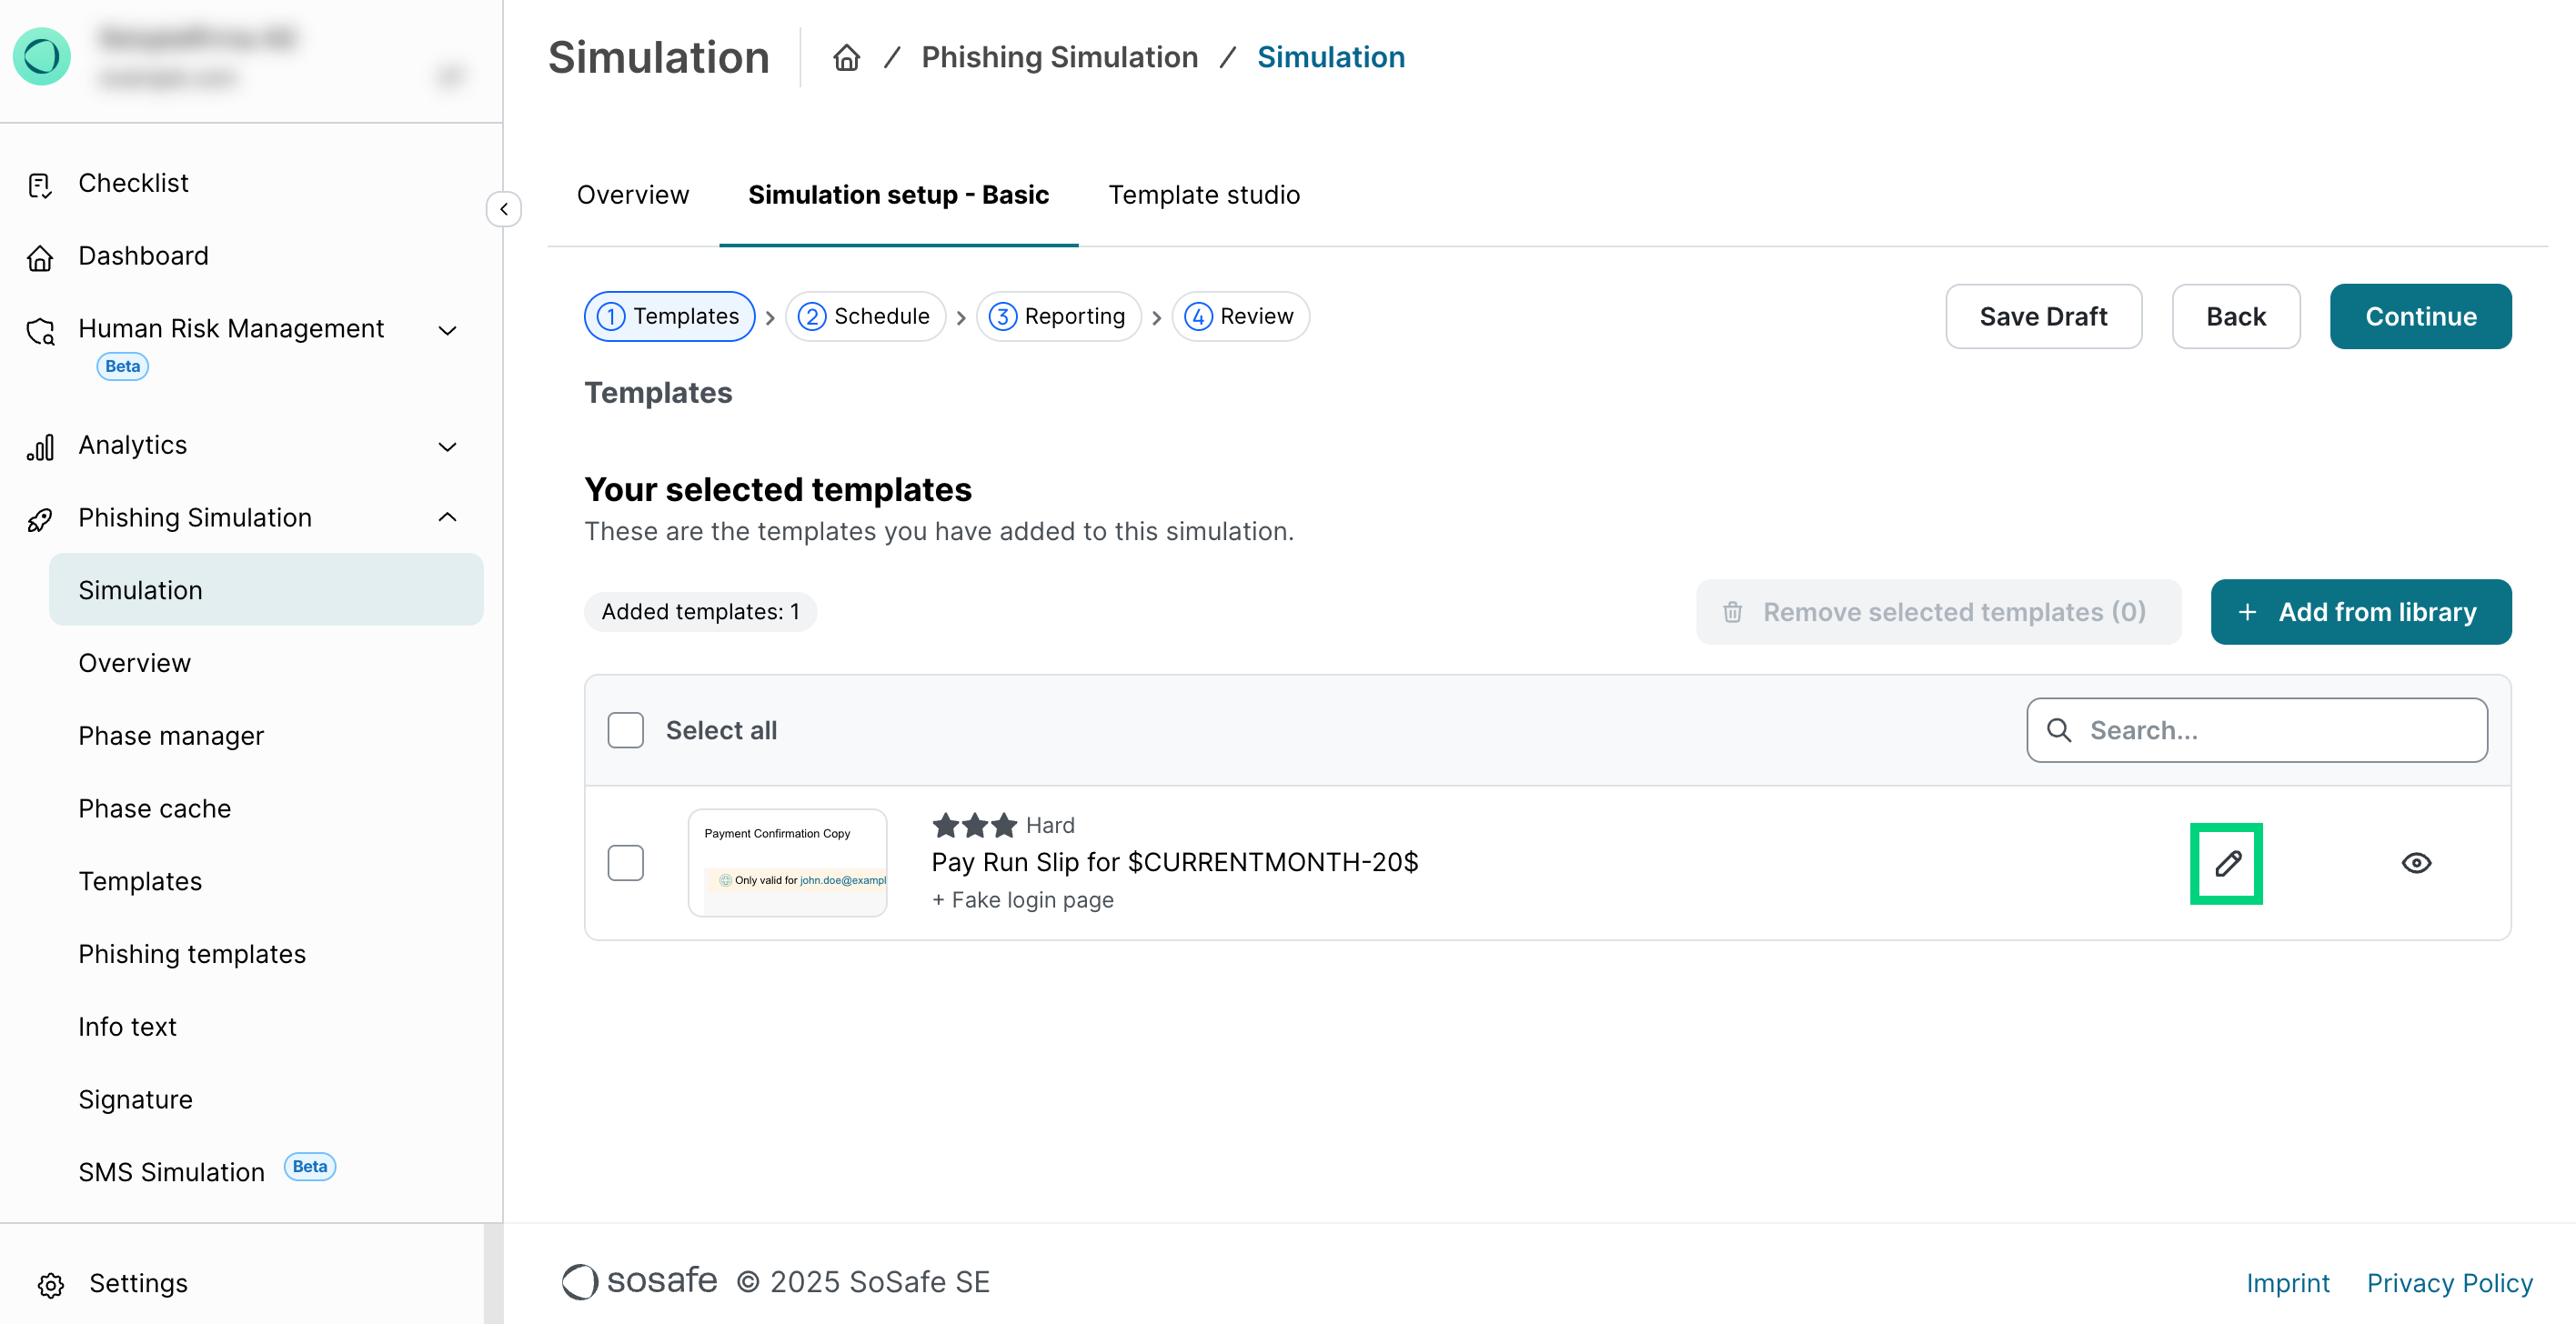Click the Payment Confirmation template thumbnail
Image resolution: width=2576 pixels, height=1324 pixels.
click(787, 863)
